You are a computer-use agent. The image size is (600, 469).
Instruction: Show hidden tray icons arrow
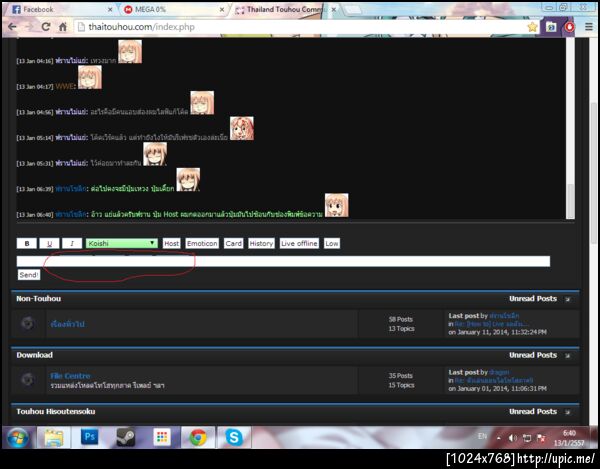point(499,438)
